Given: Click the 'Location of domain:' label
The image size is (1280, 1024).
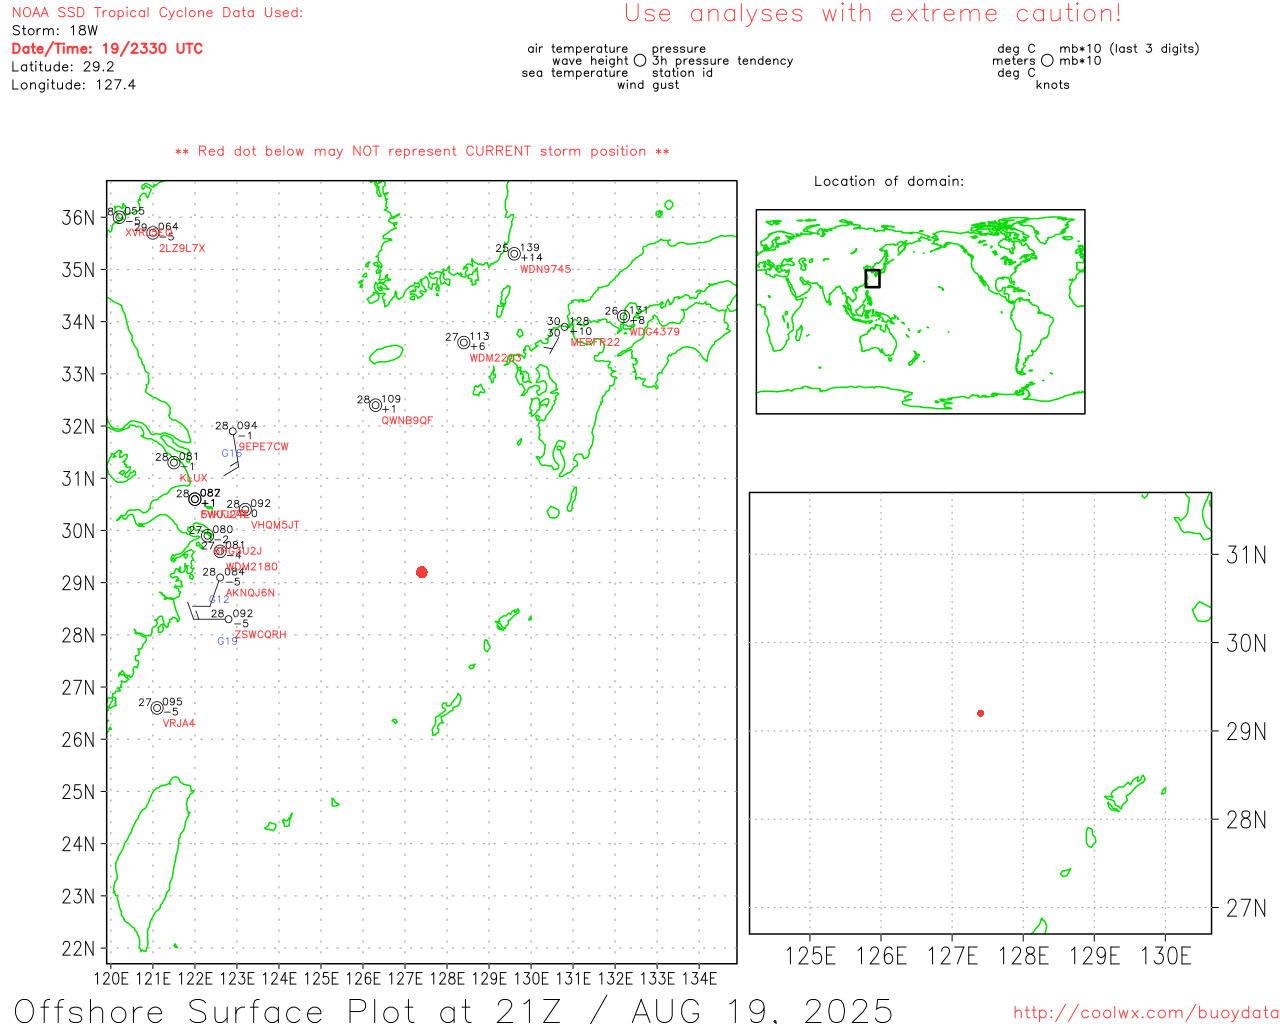Looking at the screenshot, I should pyautogui.click(x=889, y=181).
